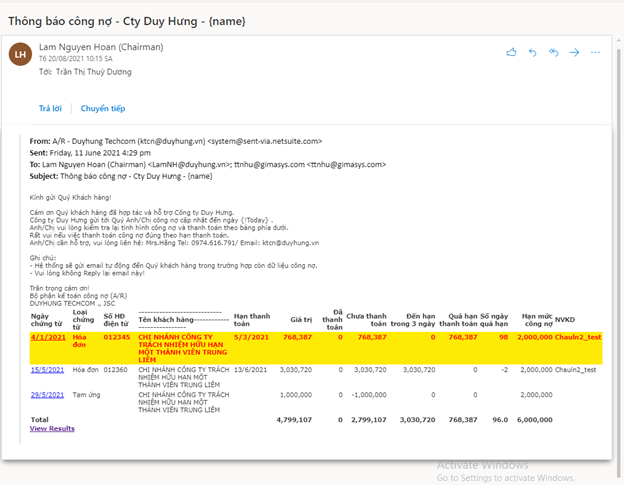
Task: Click the Reply All double-arrow icon
Action: (x=554, y=52)
